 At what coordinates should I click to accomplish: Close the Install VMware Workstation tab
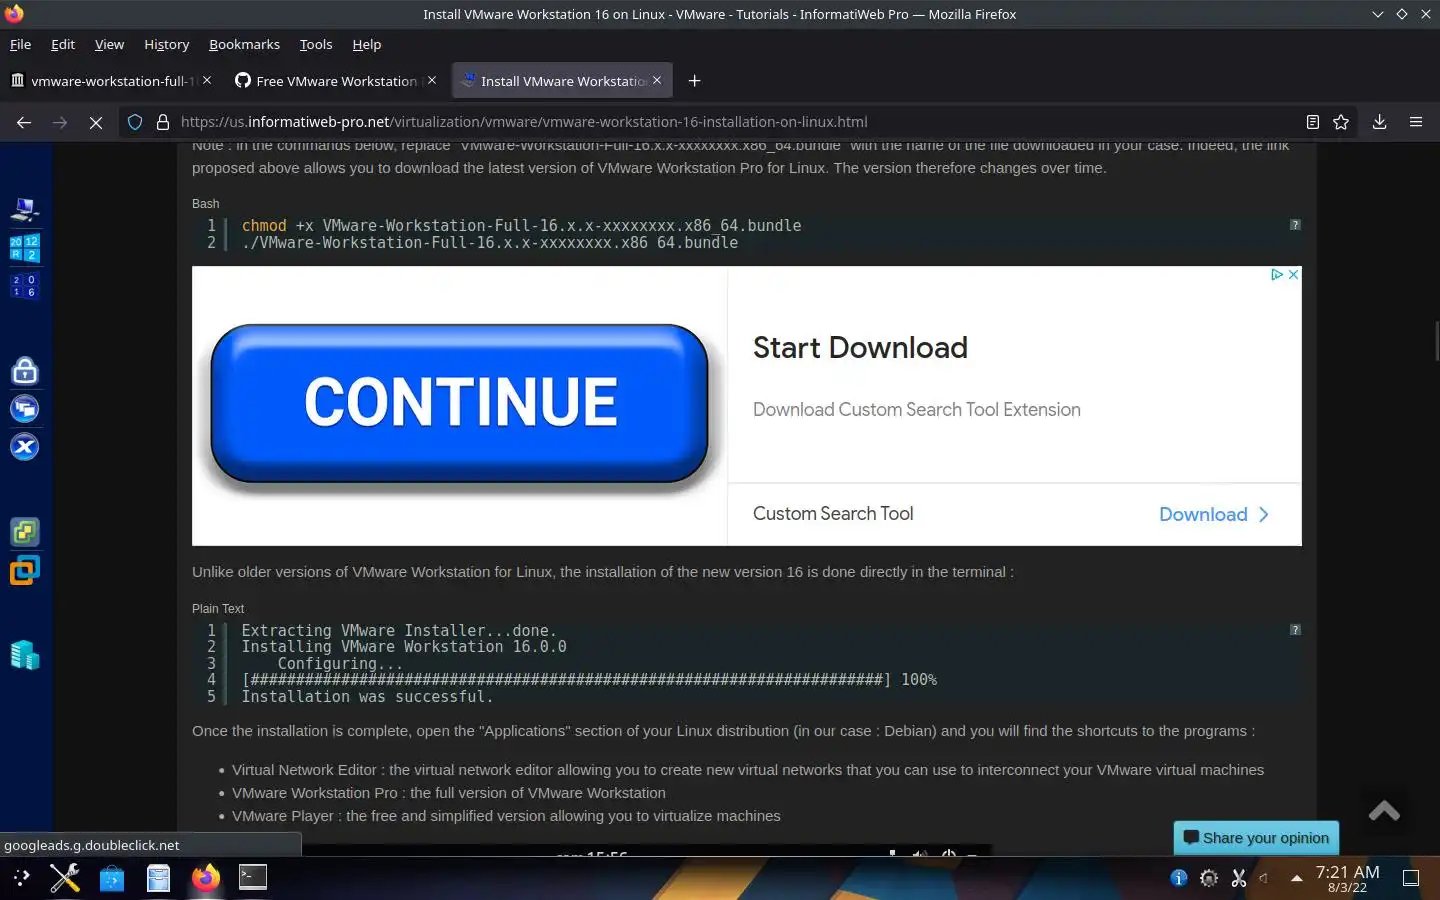point(657,80)
